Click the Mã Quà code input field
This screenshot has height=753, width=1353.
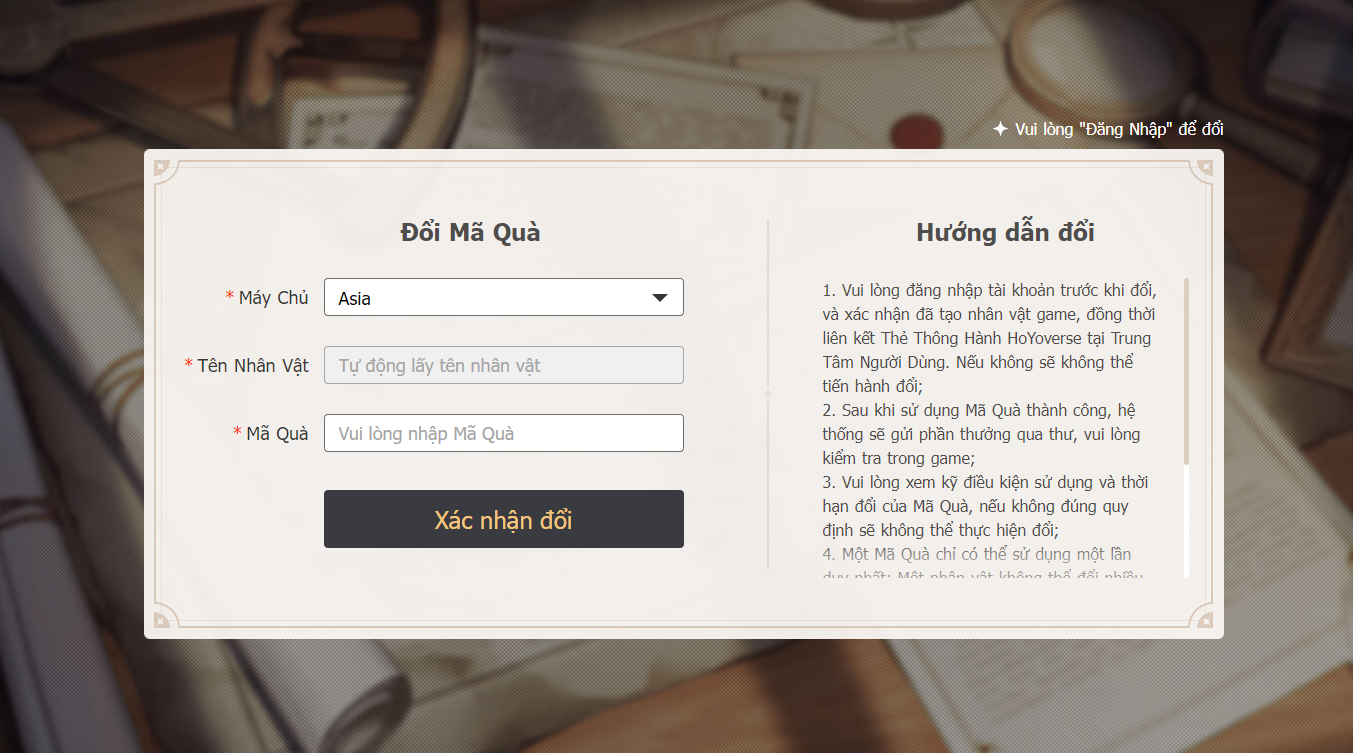point(503,433)
